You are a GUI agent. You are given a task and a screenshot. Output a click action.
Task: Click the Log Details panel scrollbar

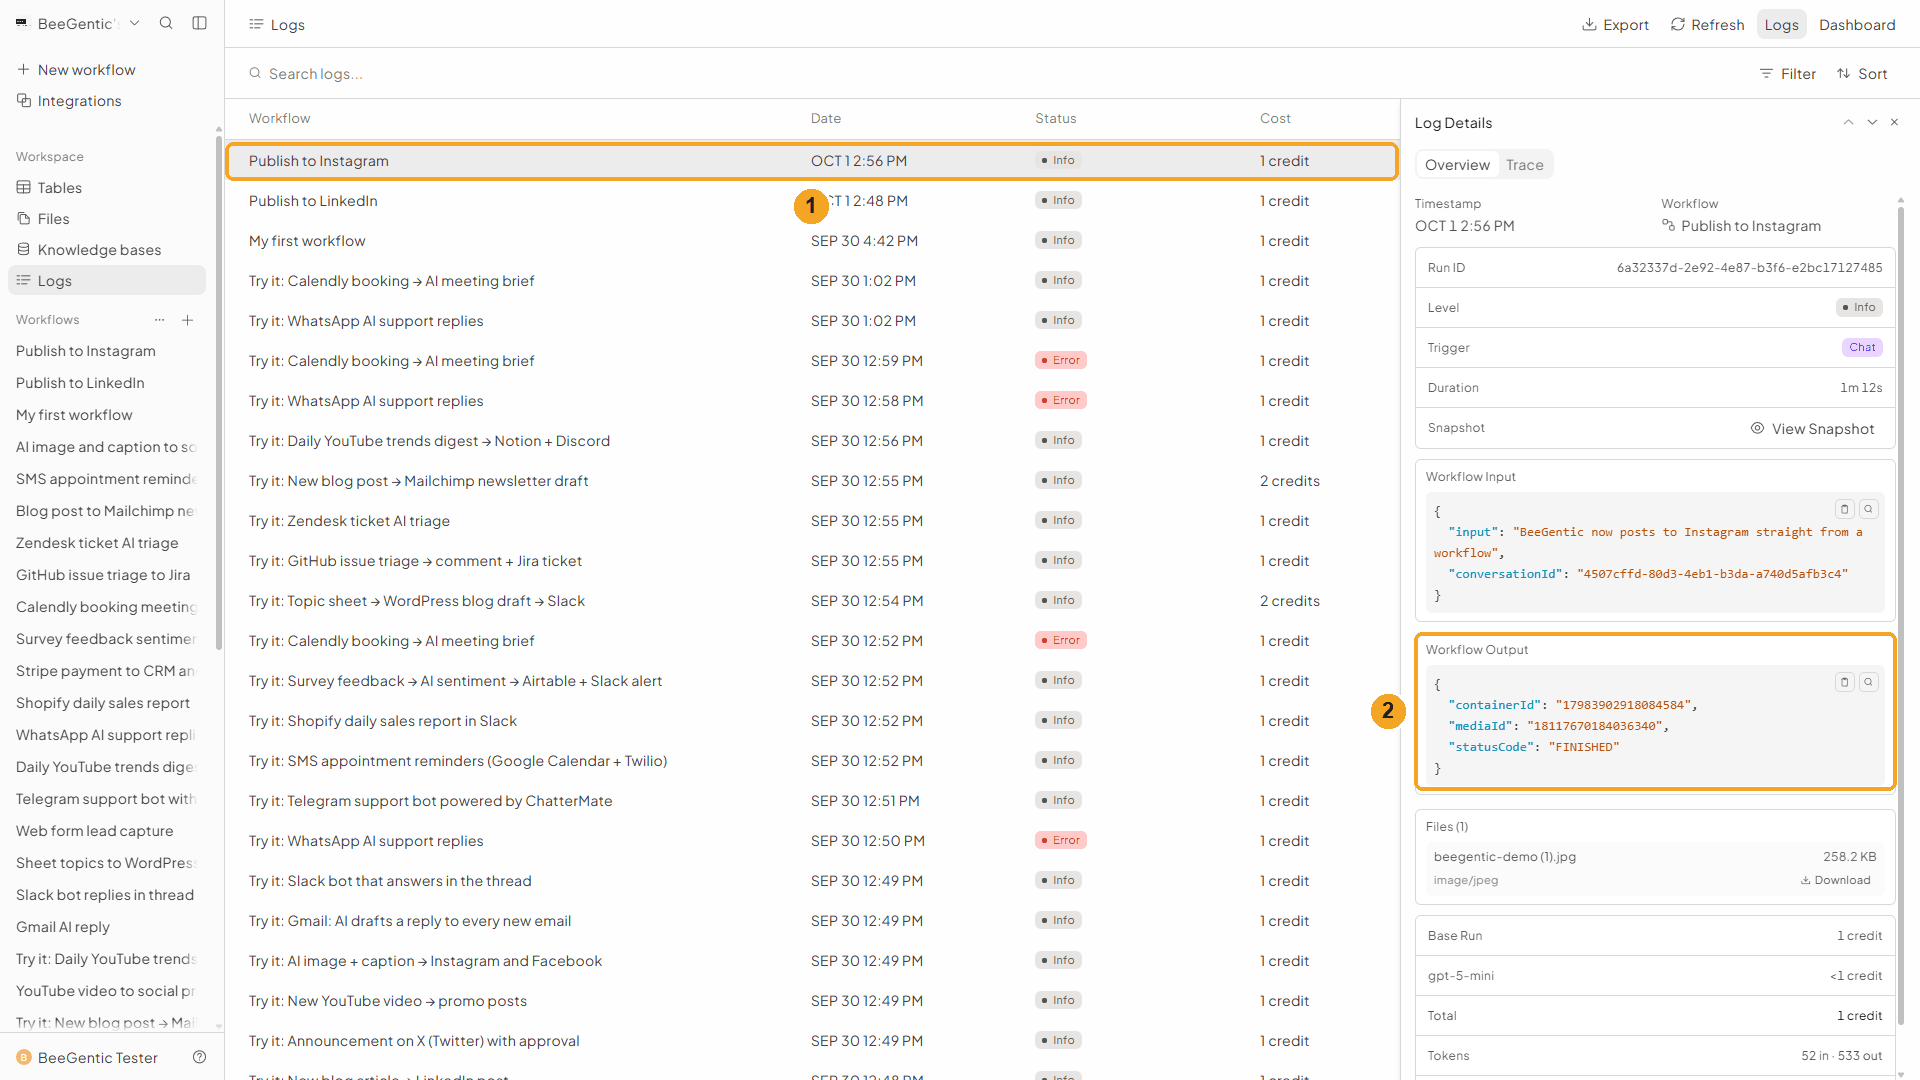pos(1900,615)
